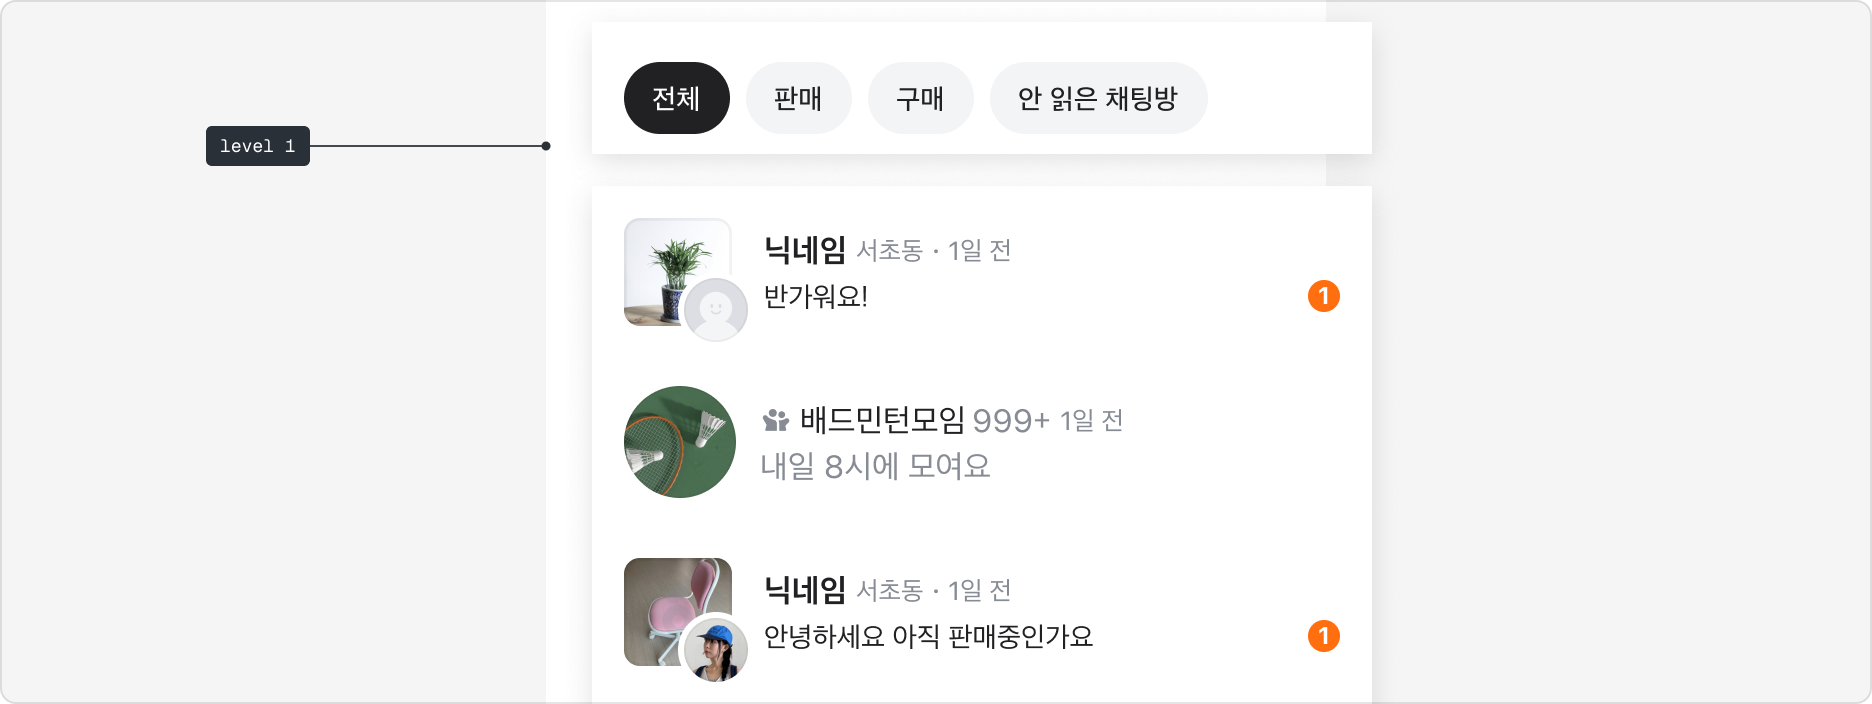Open the badminton group chat image
Image resolution: width=1872 pixels, height=704 pixels.
(680, 442)
